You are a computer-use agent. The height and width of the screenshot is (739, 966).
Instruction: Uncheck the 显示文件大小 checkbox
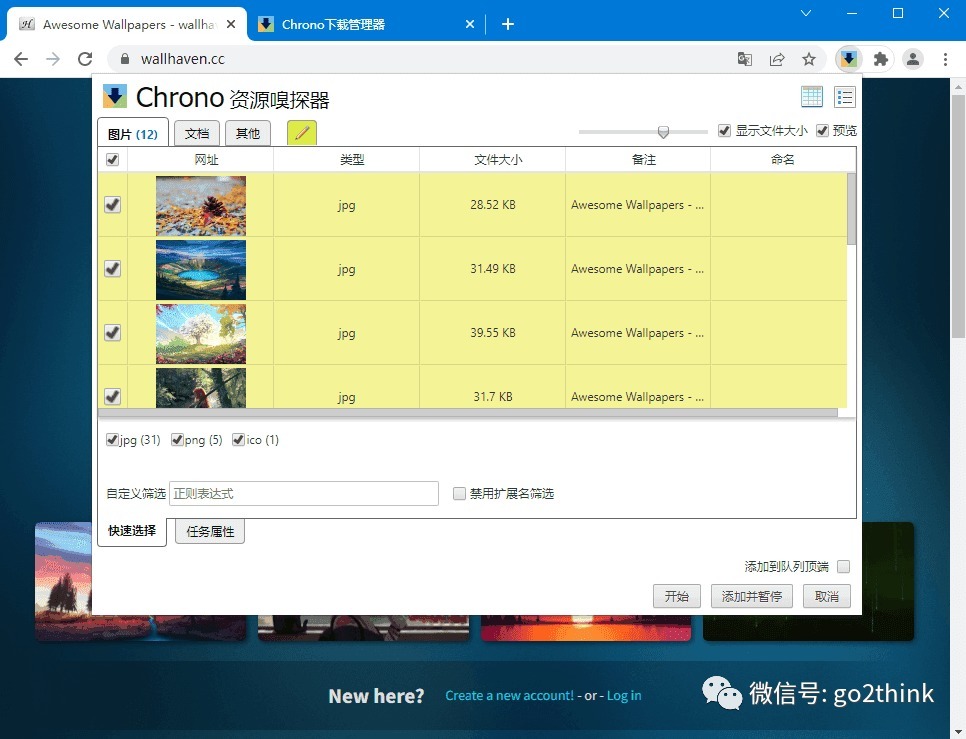point(724,131)
